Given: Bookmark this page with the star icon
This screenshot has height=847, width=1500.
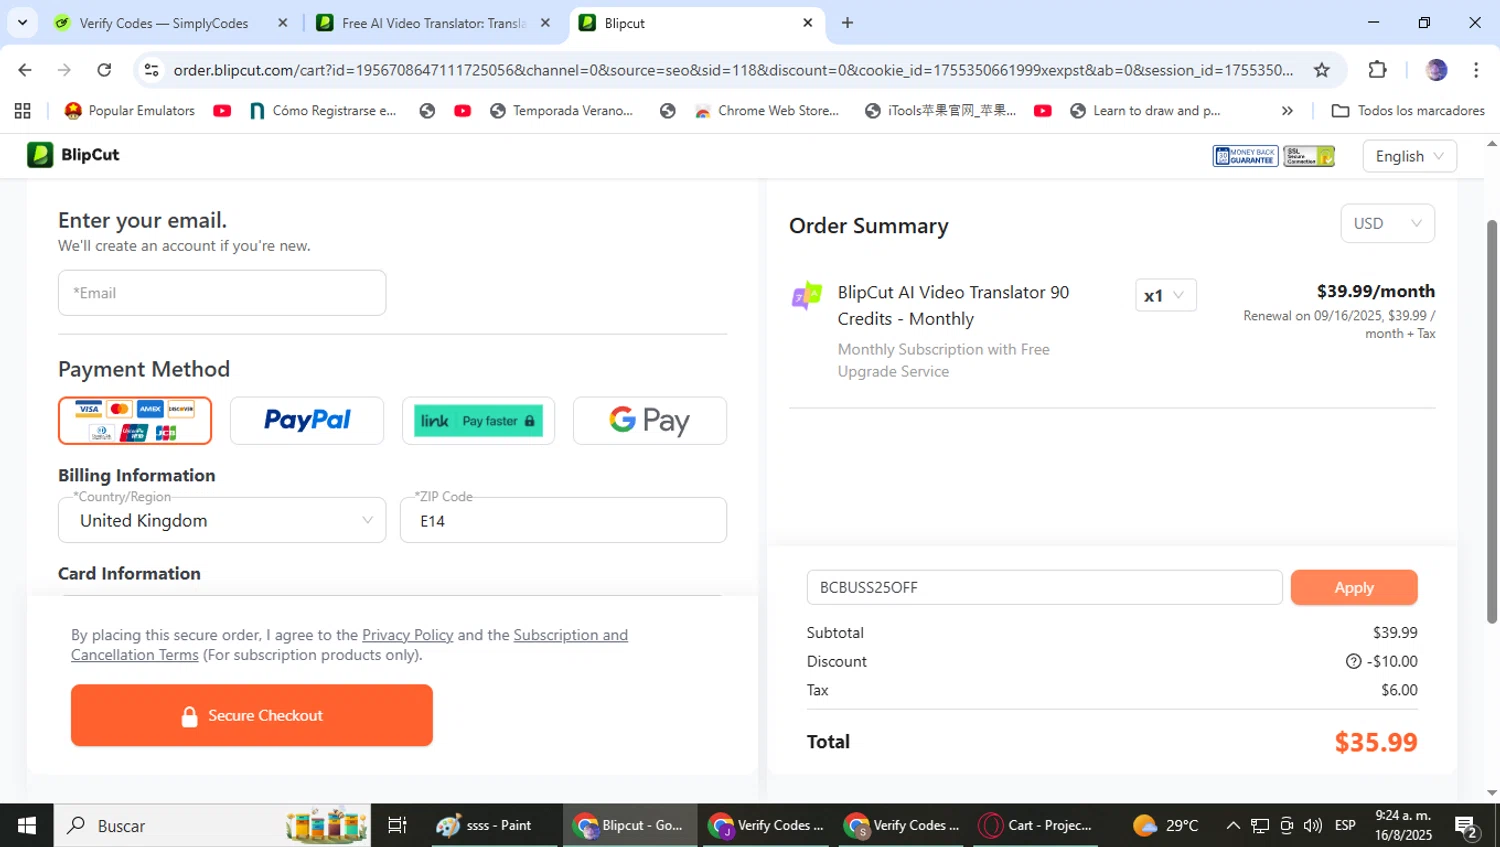Looking at the screenshot, I should pyautogui.click(x=1322, y=70).
